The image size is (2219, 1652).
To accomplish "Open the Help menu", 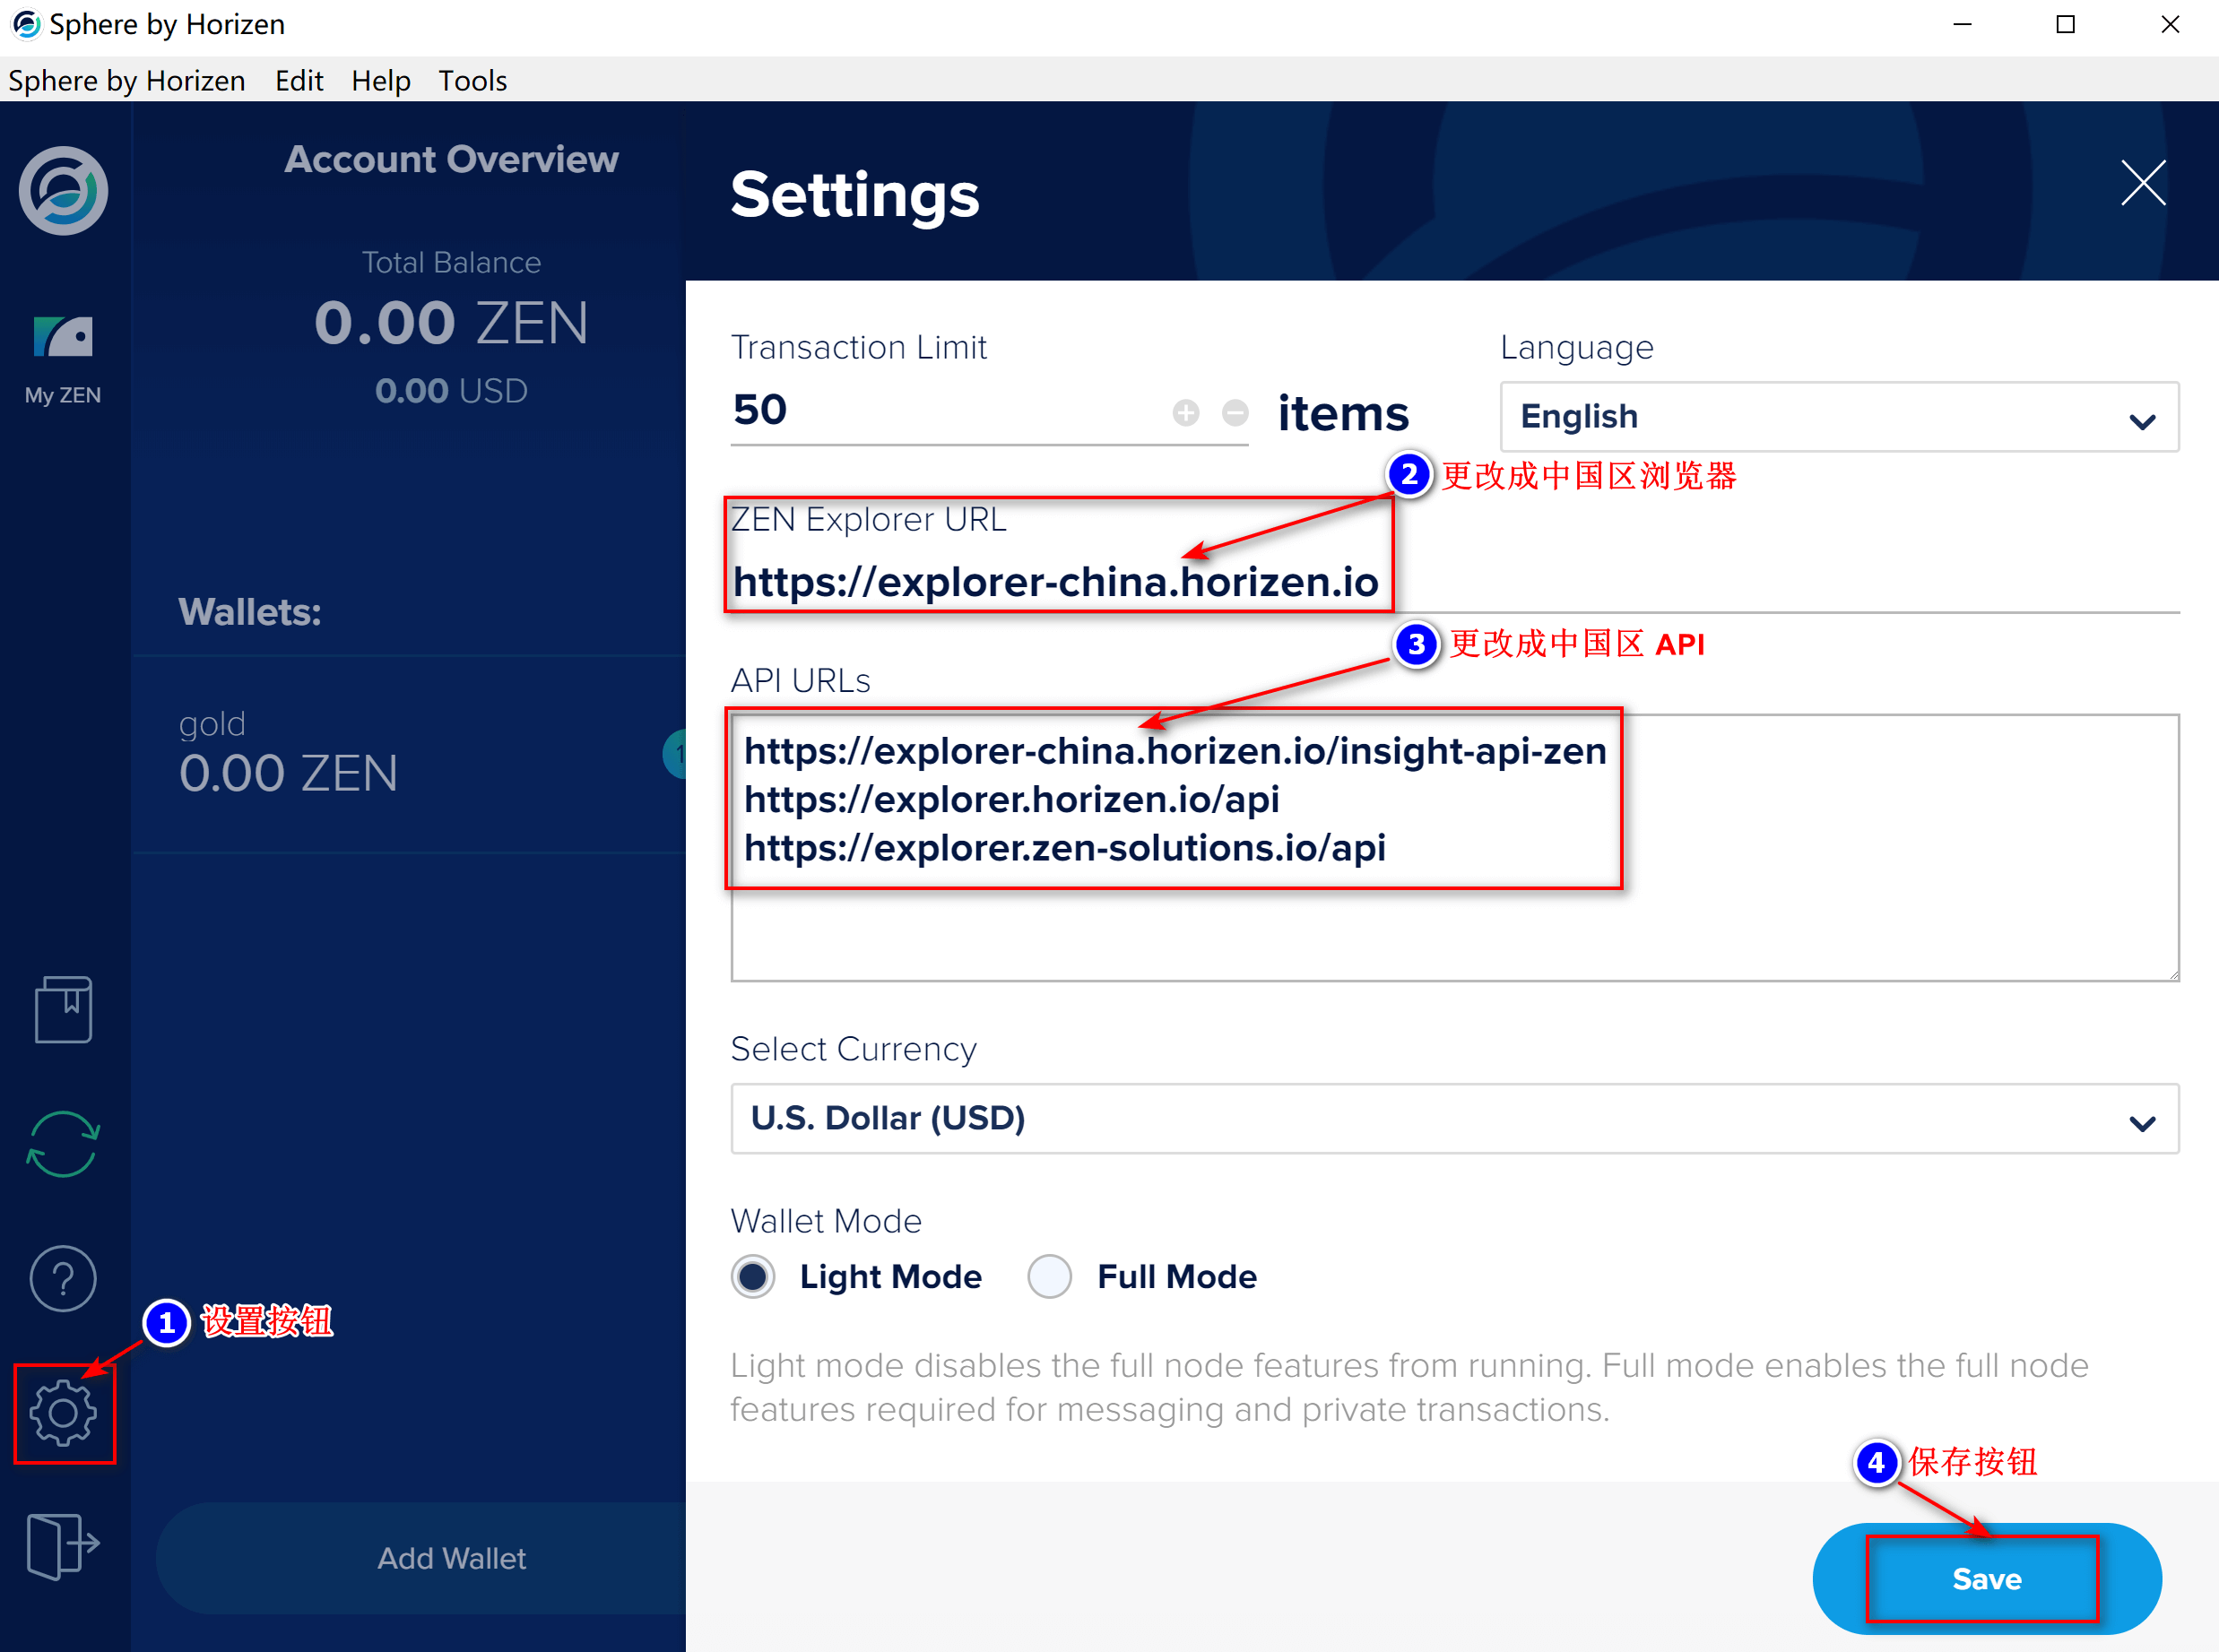I will 381,80.
